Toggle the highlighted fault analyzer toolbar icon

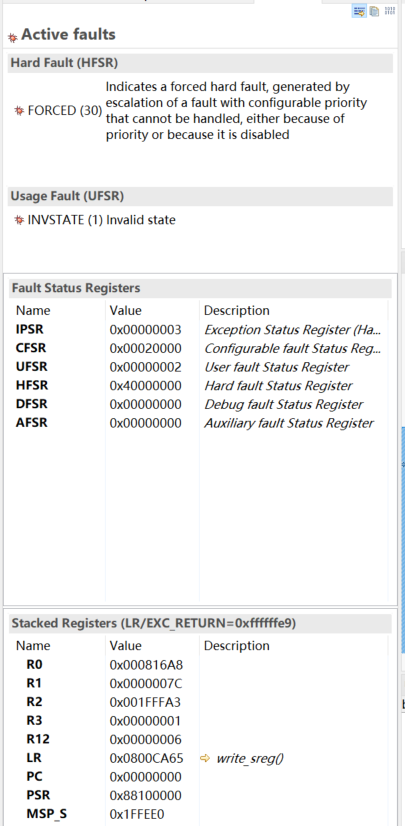(359, 11)
